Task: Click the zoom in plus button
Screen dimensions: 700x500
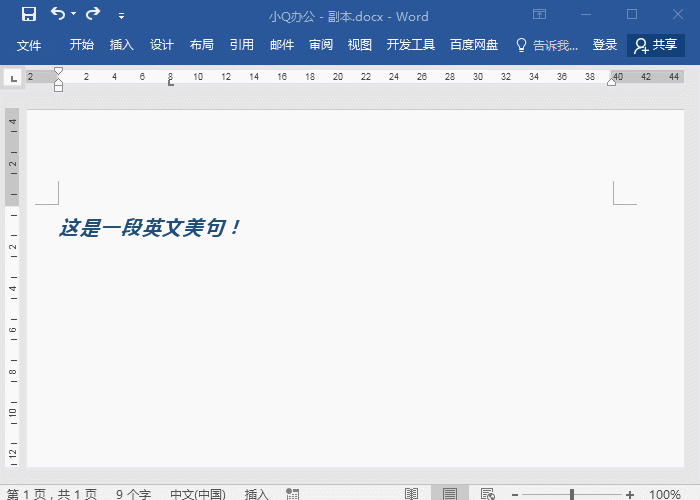Action: (x=630, y=495)
